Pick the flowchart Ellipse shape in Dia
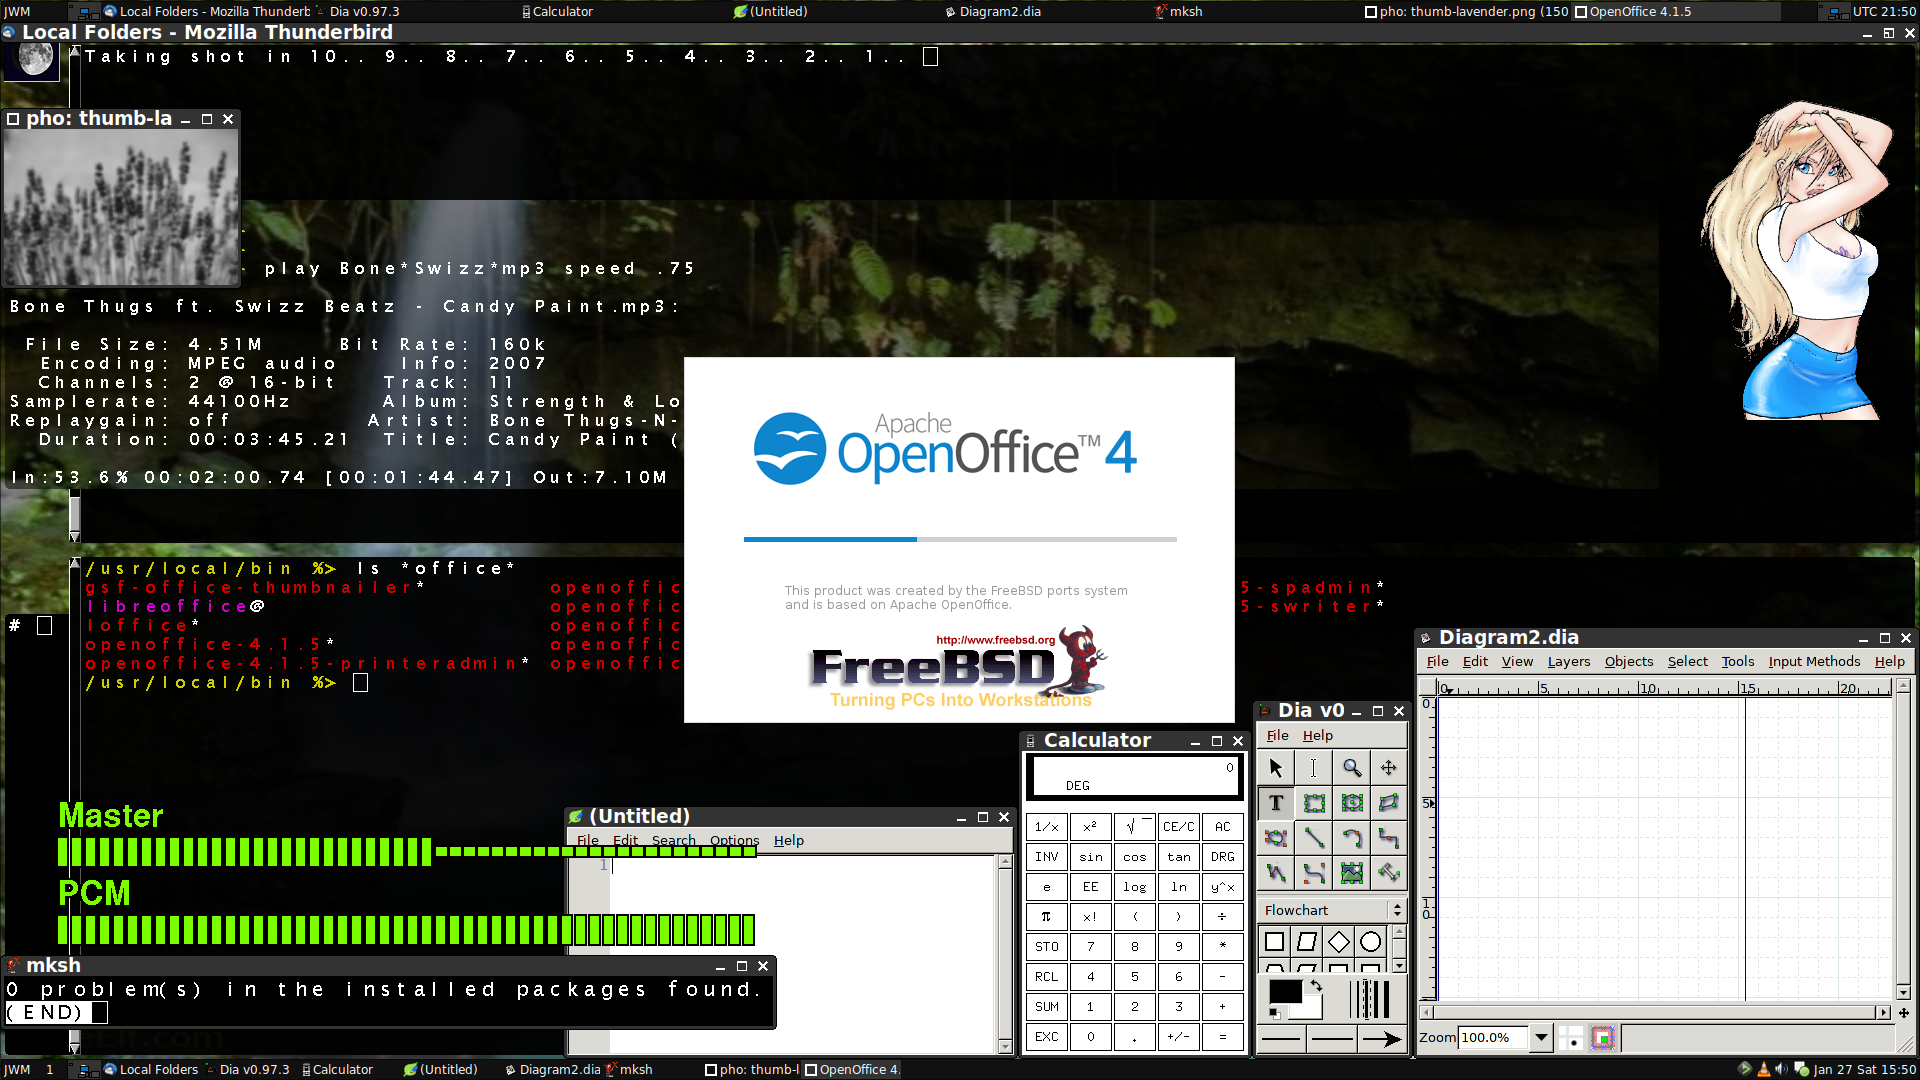This screenshot has height=1080, width=1920. 1370,942
